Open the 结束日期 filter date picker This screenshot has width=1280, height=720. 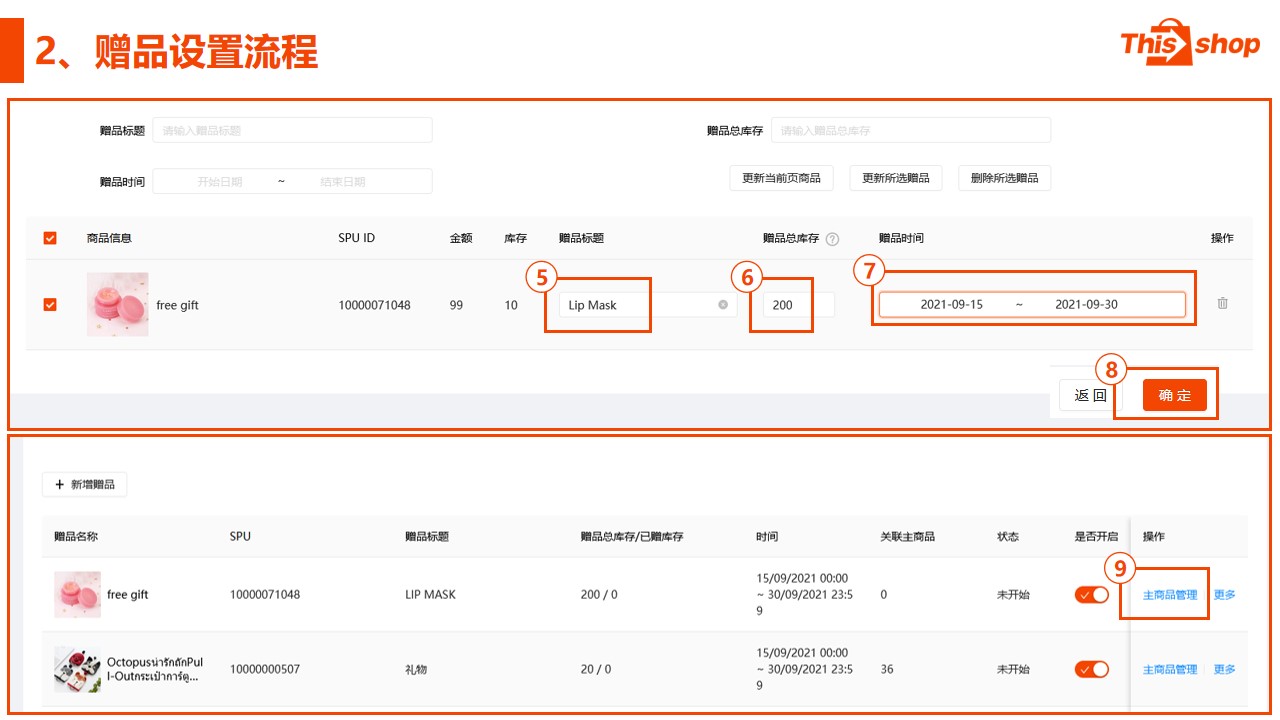[342, 182]
